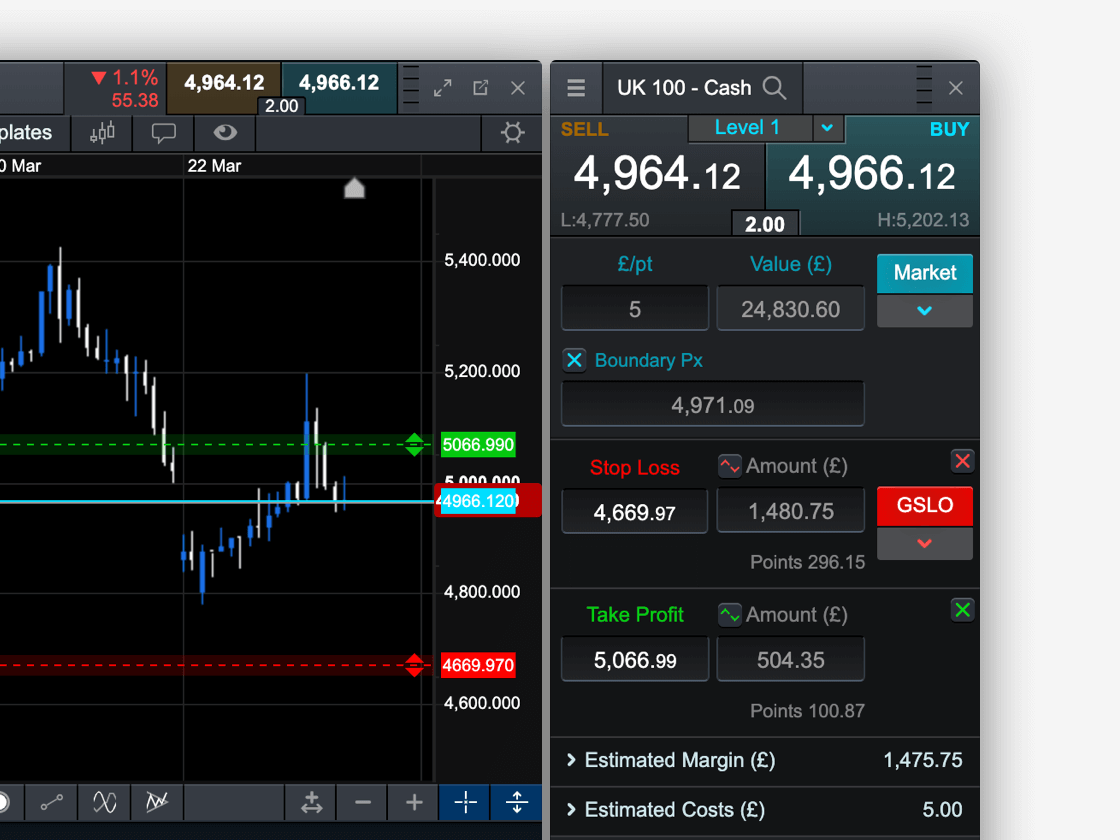The height and width of the screenshot is (840, 1120).
Task: Open the oscillator indicator tool
Action: pyautogui.click(x=103, y=803)
